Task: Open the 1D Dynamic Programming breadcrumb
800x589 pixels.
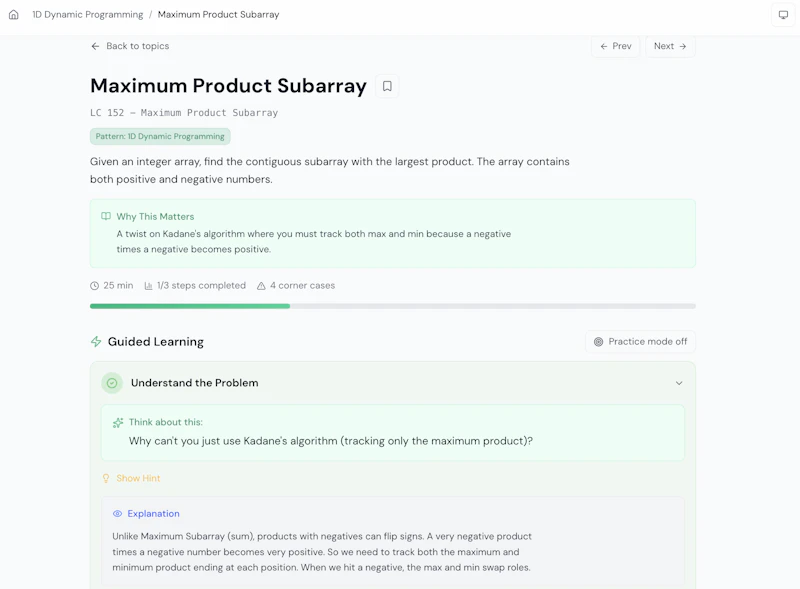Action: point(87,14)
